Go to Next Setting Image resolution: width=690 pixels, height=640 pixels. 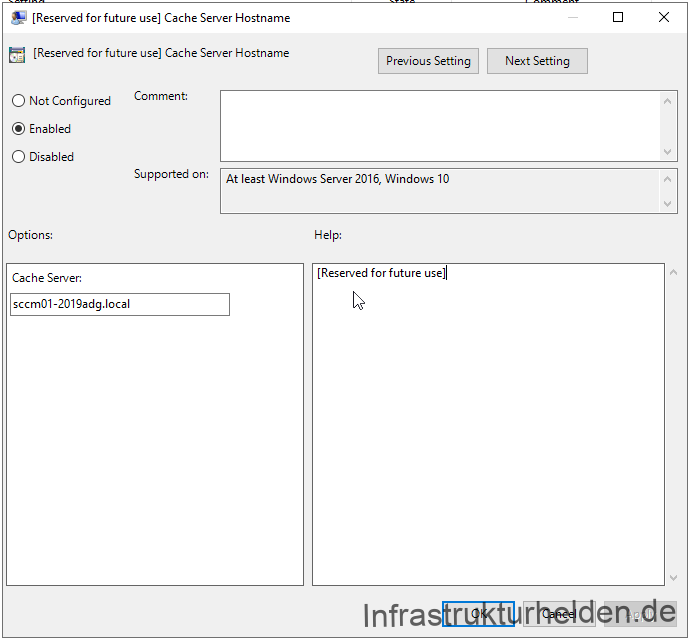(537, 61)
